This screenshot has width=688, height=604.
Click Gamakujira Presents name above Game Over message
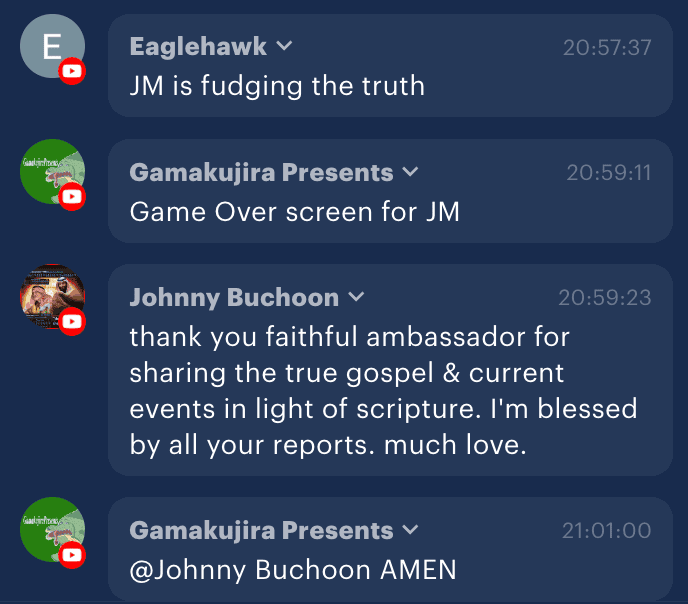click(x=261, y=173)
